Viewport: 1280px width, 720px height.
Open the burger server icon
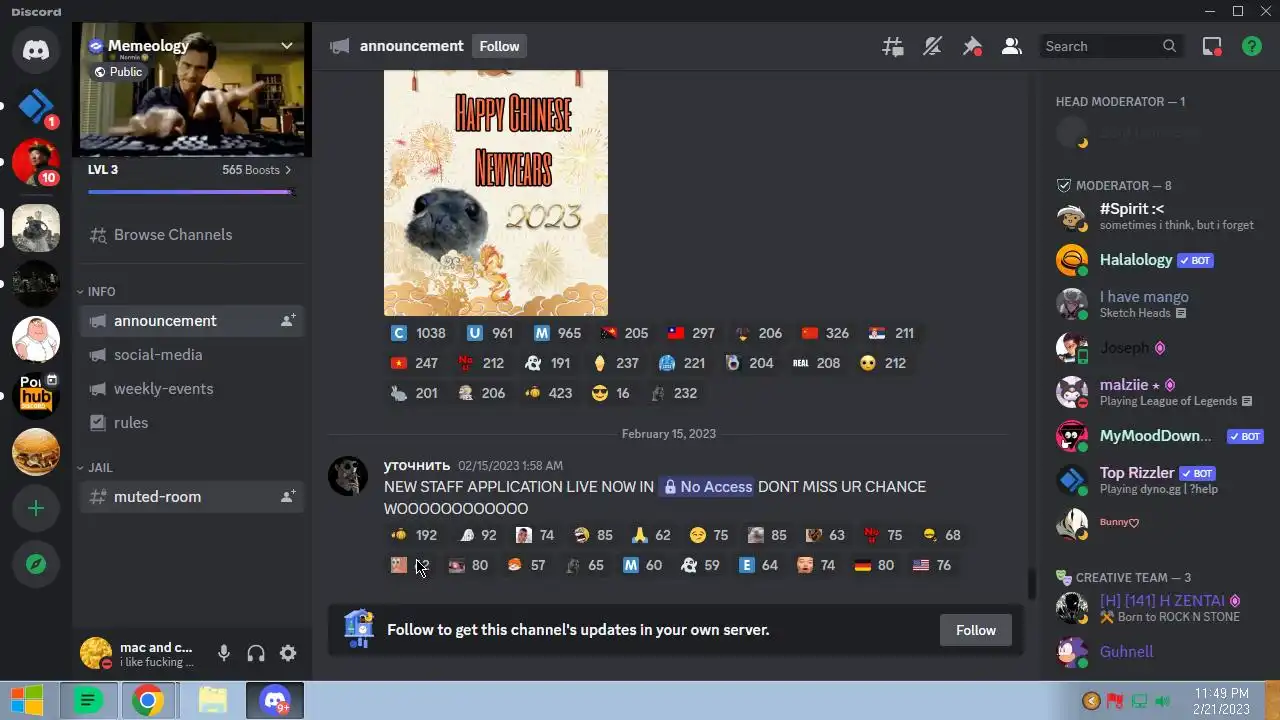pos(36,452)
